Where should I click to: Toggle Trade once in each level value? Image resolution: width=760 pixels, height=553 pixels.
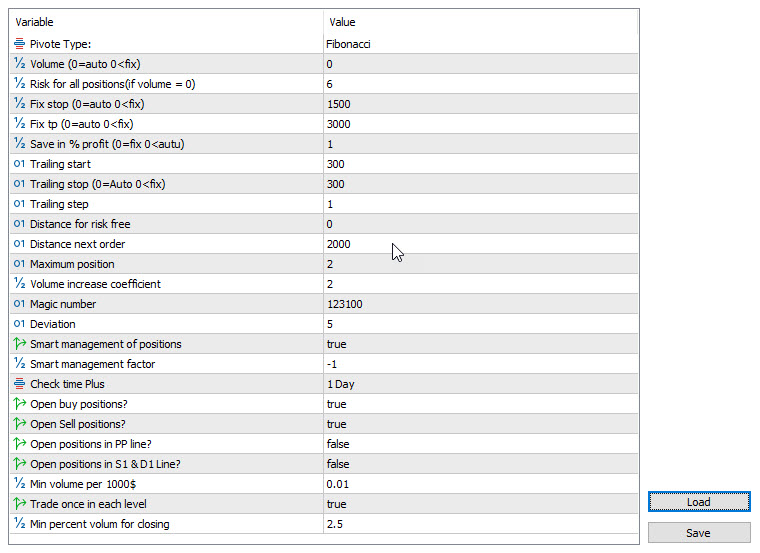336,504
